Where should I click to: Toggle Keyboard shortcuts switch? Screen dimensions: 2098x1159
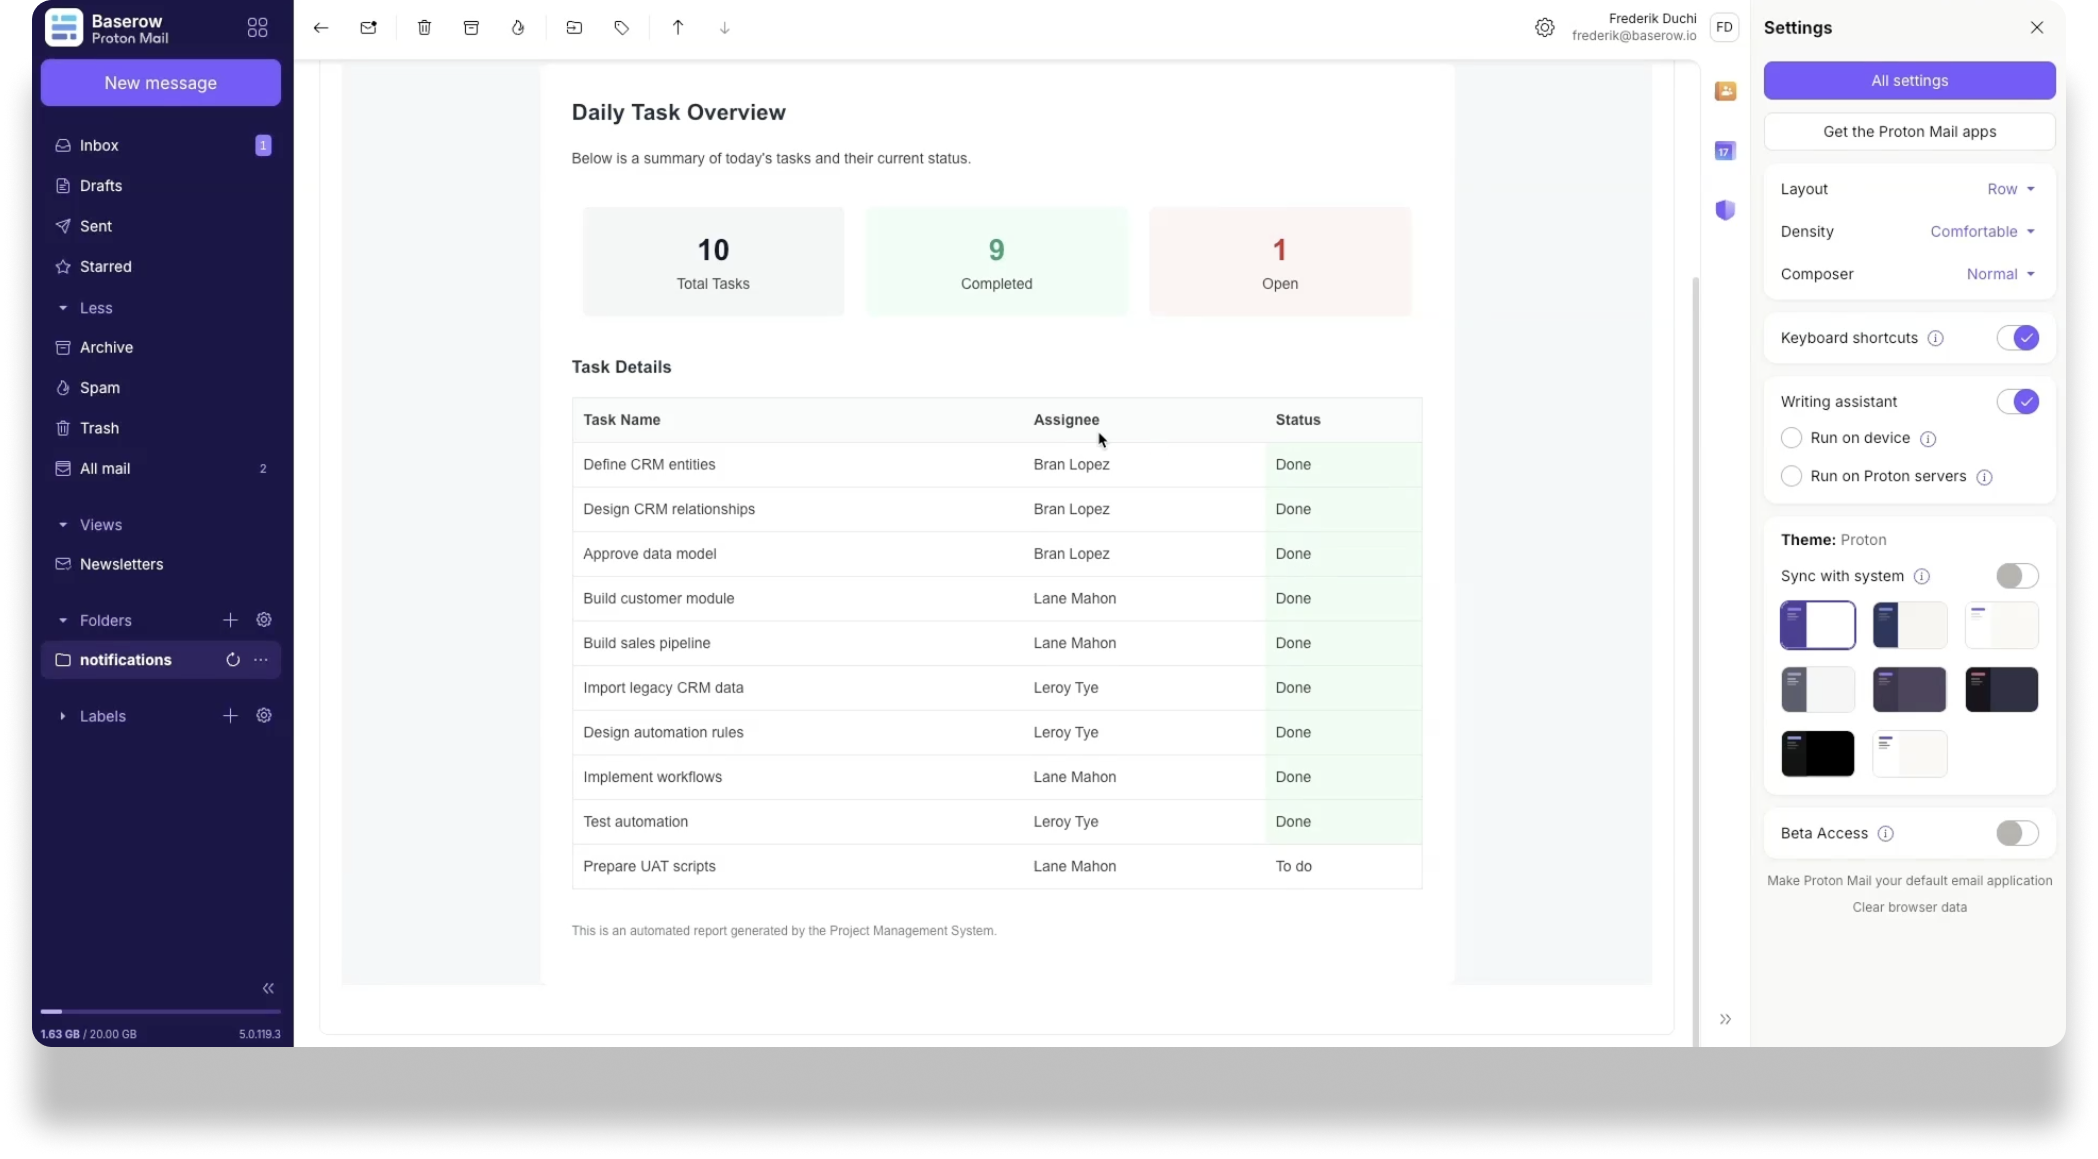(2017, 338)
